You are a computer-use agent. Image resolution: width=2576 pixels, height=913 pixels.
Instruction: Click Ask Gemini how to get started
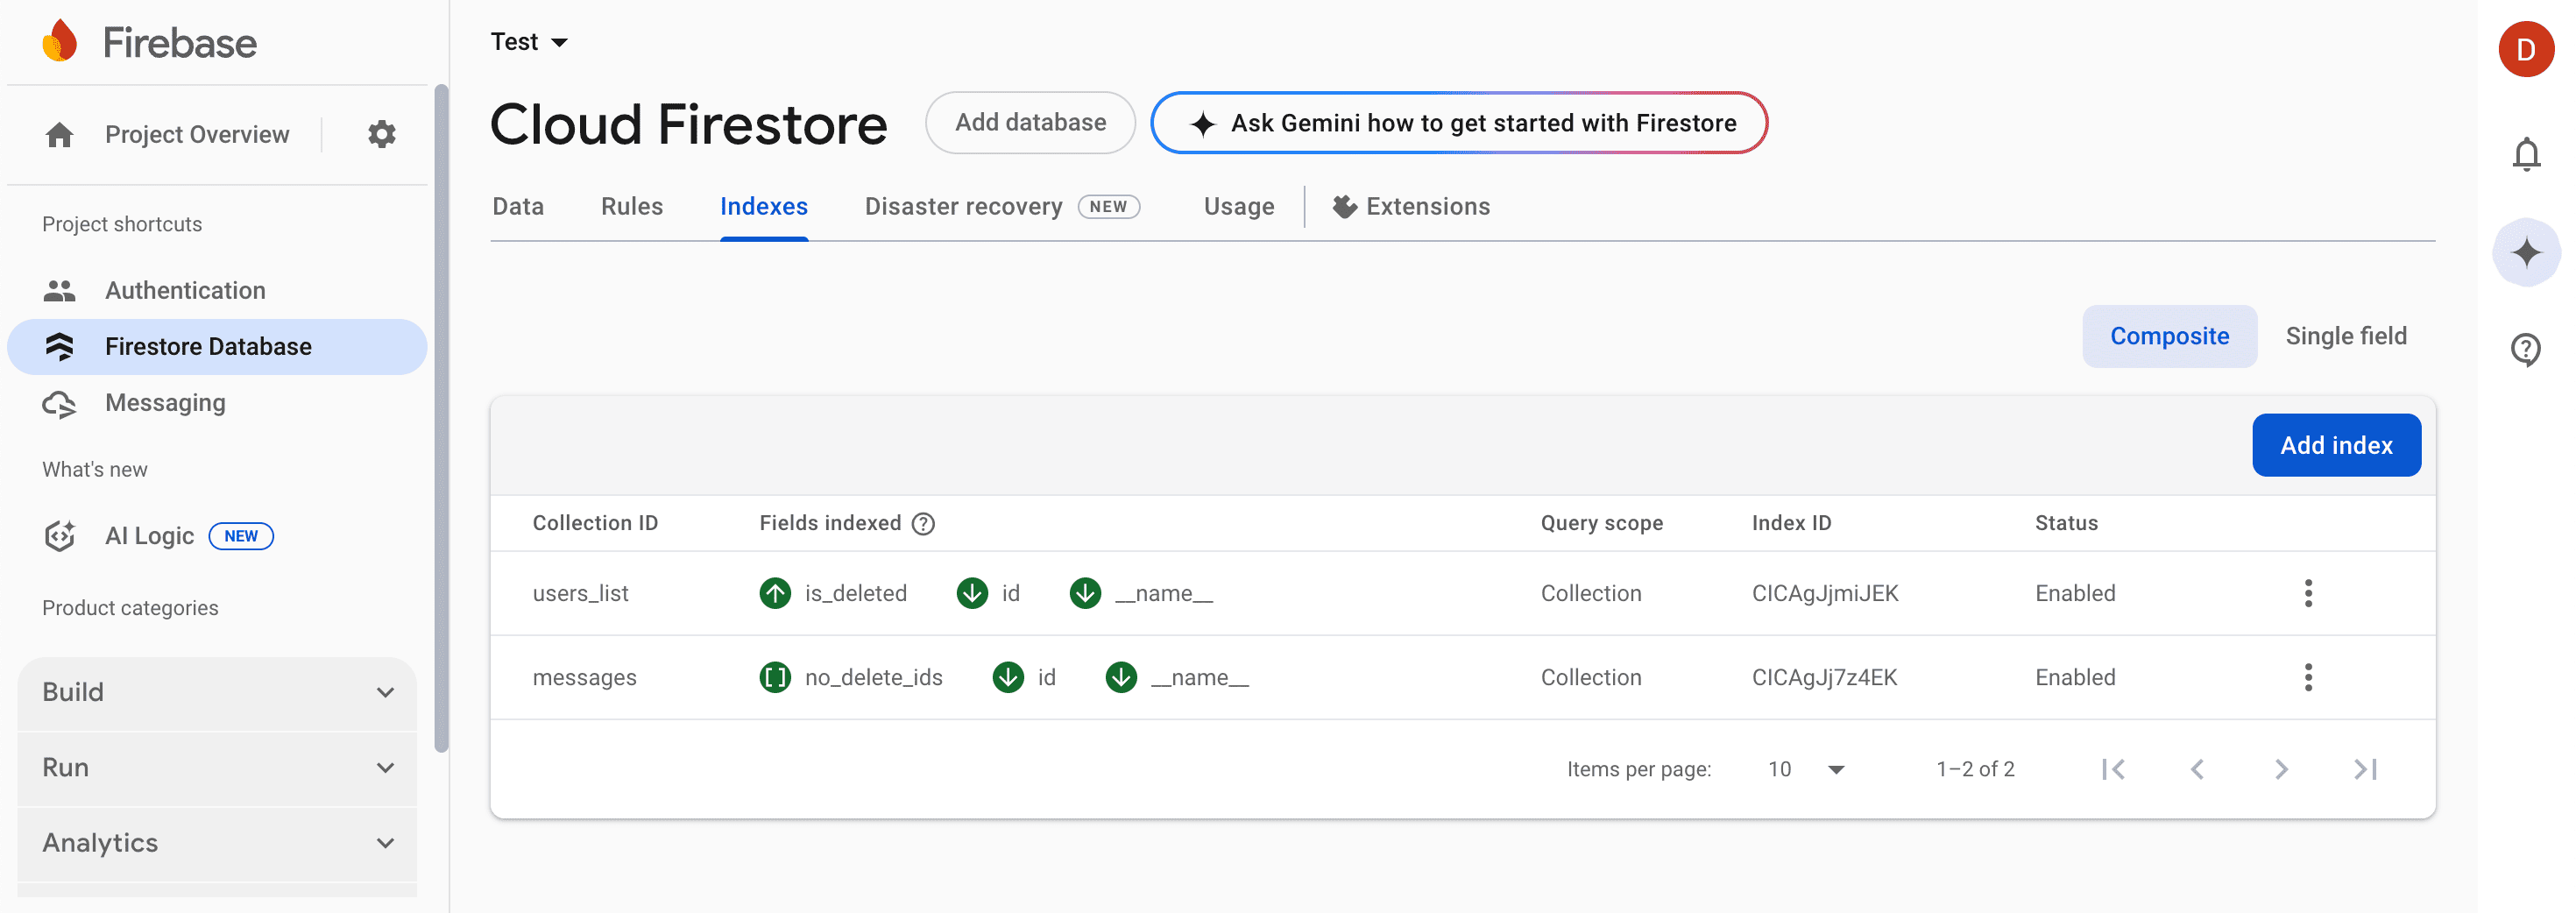(1460, 123)
